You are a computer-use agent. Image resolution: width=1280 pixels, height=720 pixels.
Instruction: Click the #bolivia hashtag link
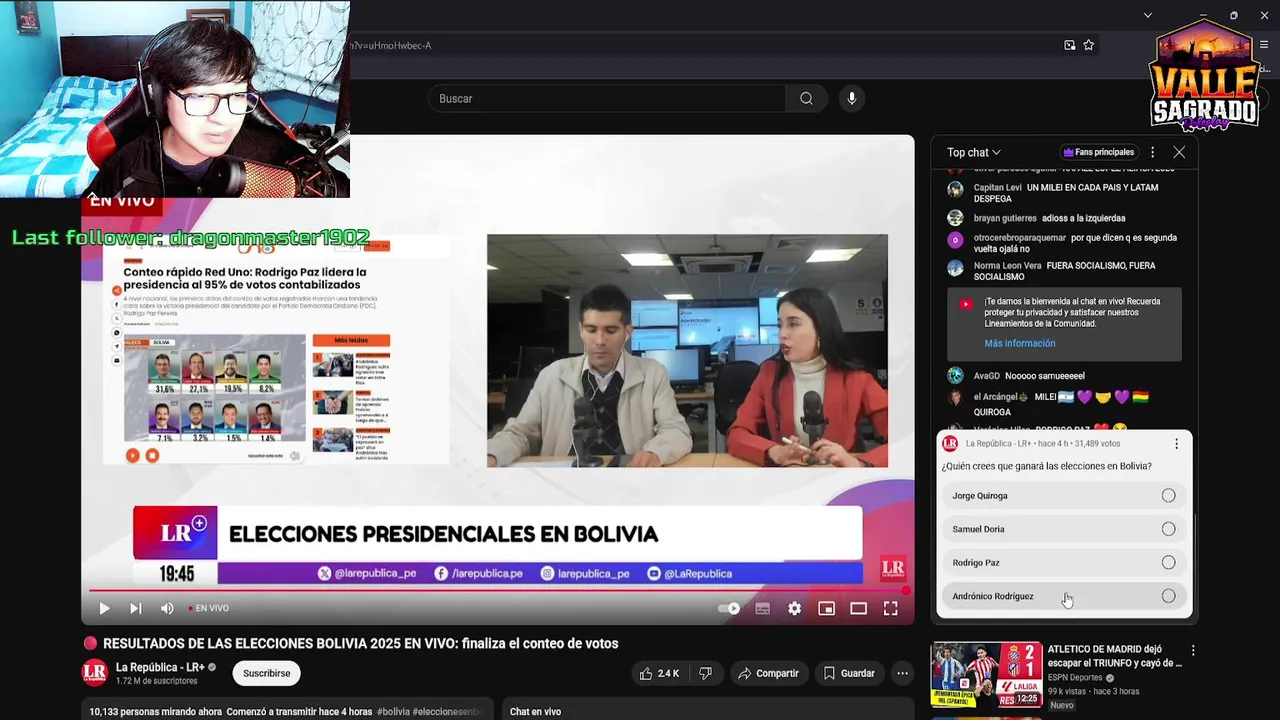(393, 712)
